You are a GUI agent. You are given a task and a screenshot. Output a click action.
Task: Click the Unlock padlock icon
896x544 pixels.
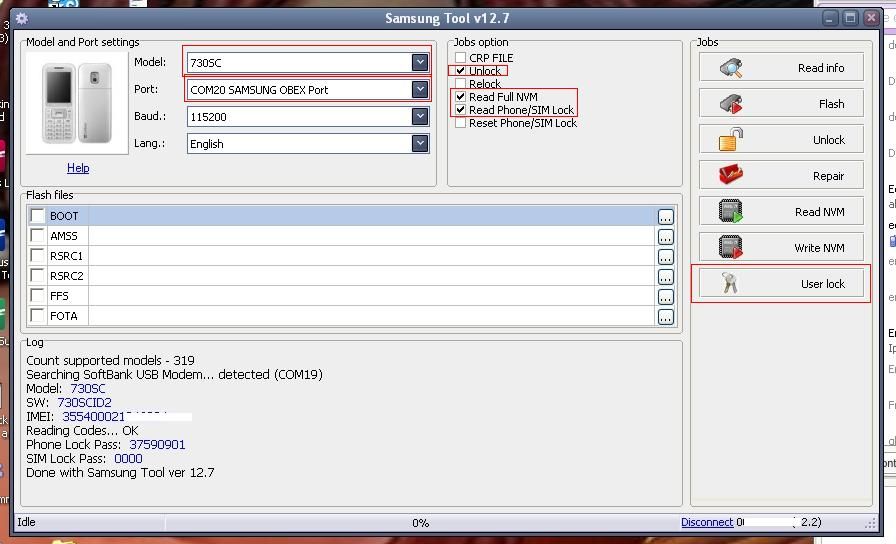click(731, 140)
